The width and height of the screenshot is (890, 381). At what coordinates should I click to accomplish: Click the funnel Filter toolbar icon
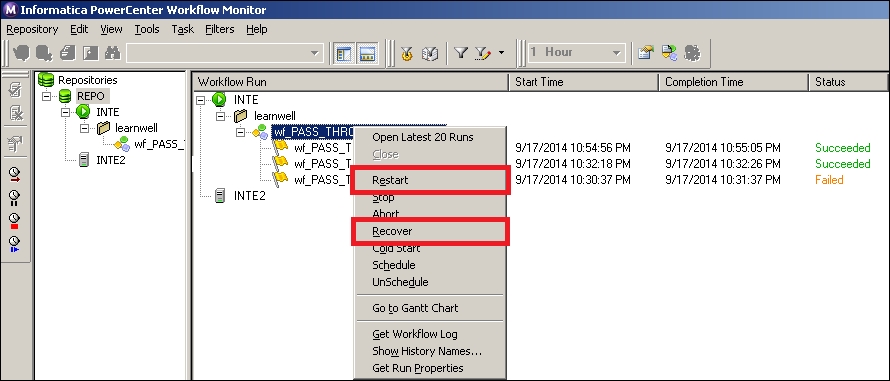coord(461,53)
